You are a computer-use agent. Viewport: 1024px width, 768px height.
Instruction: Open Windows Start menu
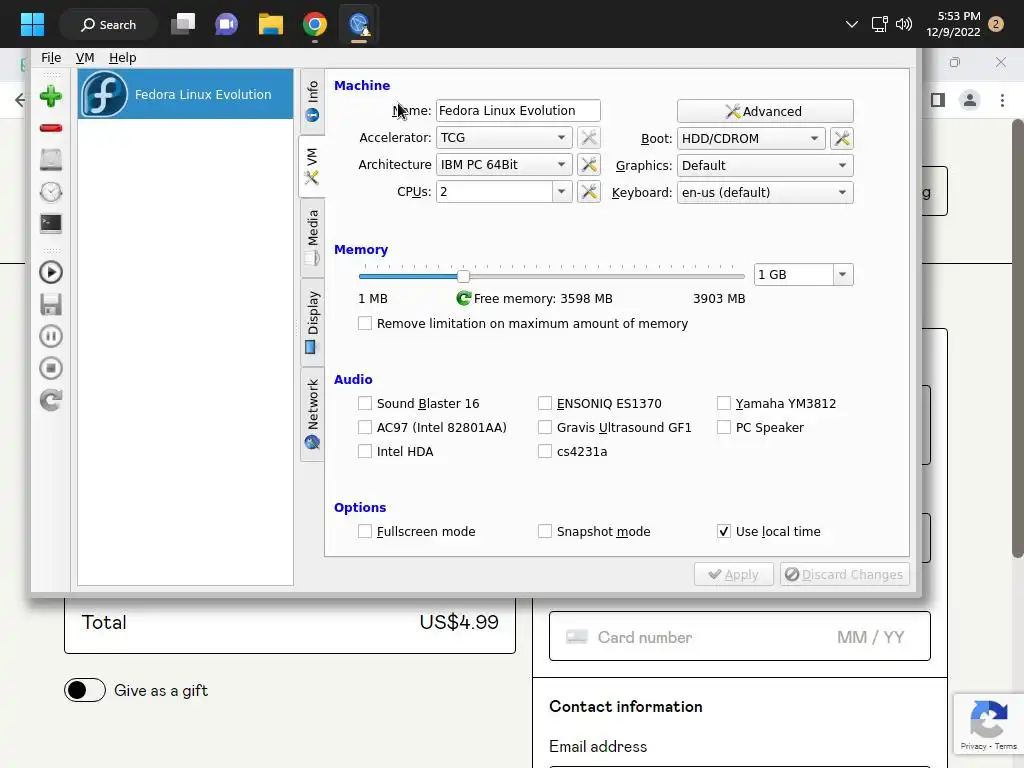point(32,24)
